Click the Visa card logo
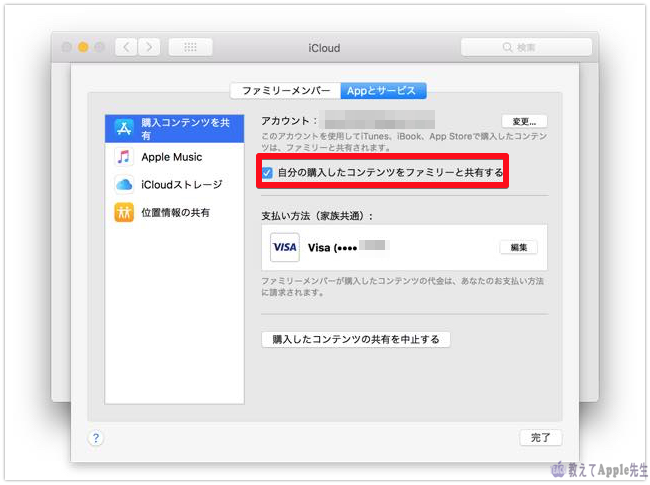The width and height of the screenshot is (650, 485). point(285,247)
